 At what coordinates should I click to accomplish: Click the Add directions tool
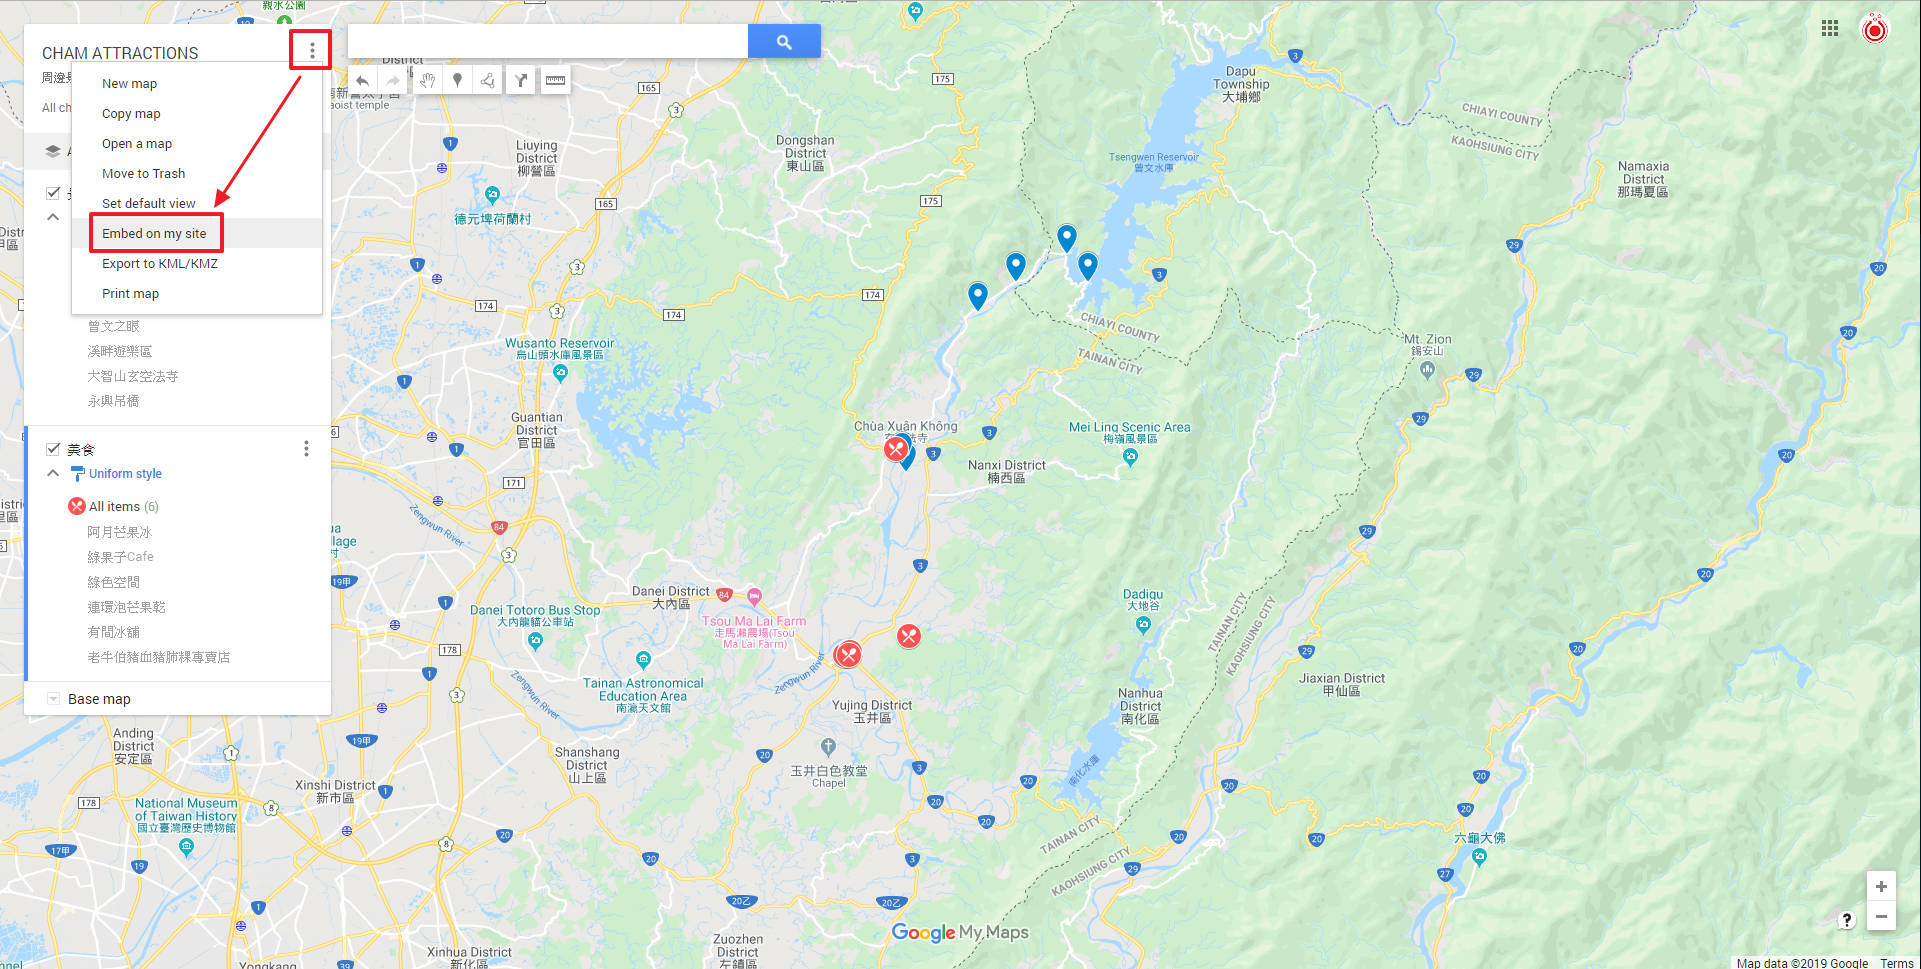520,81
